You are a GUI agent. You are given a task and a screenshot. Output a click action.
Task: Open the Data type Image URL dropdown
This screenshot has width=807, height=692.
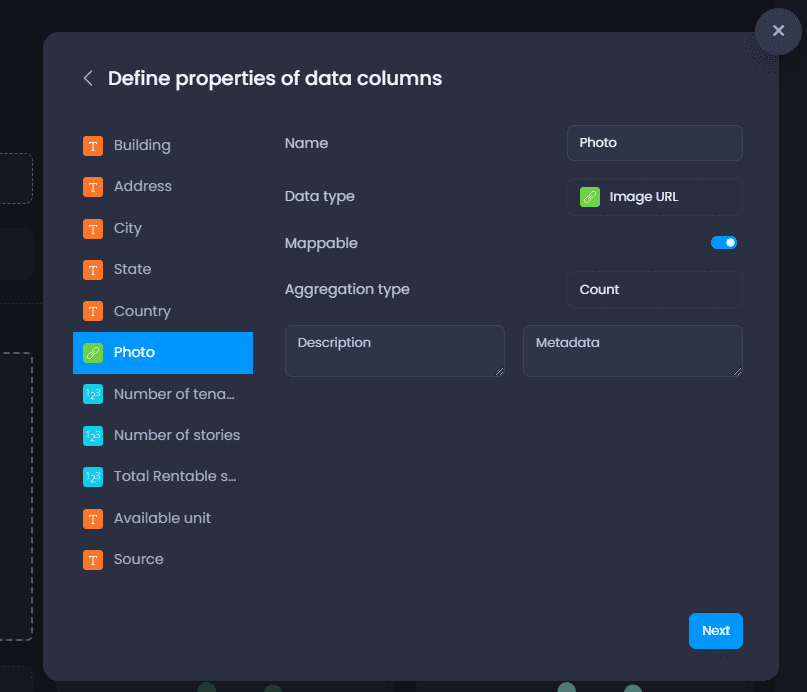[654, 197]
